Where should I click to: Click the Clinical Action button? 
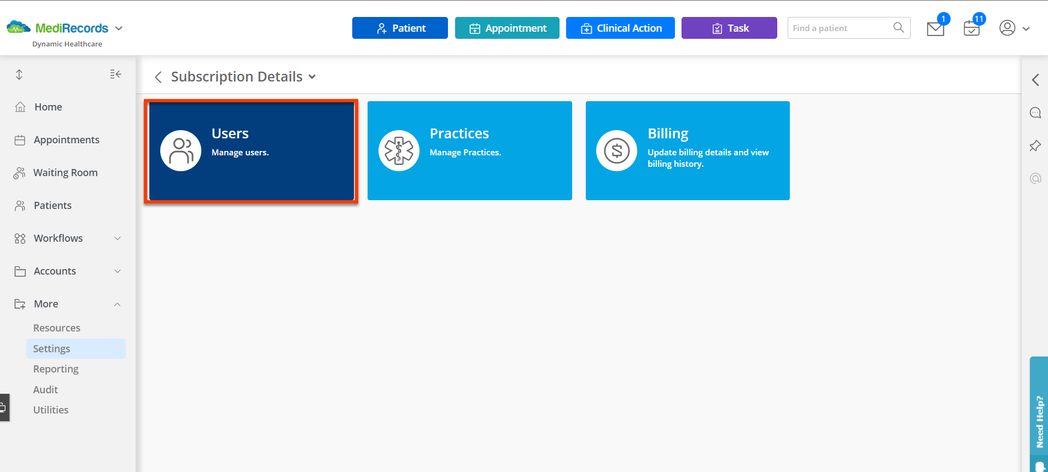pos(620,28)
